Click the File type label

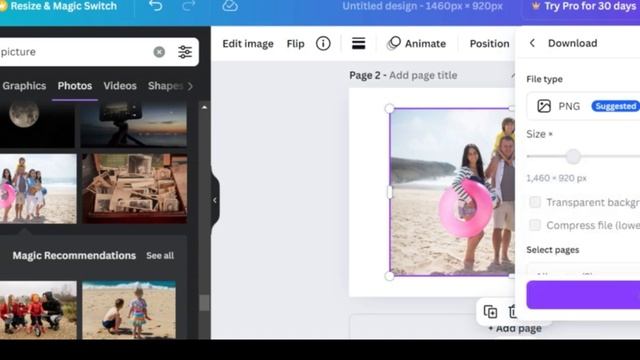pyautogui.click(x=544, y=79)
